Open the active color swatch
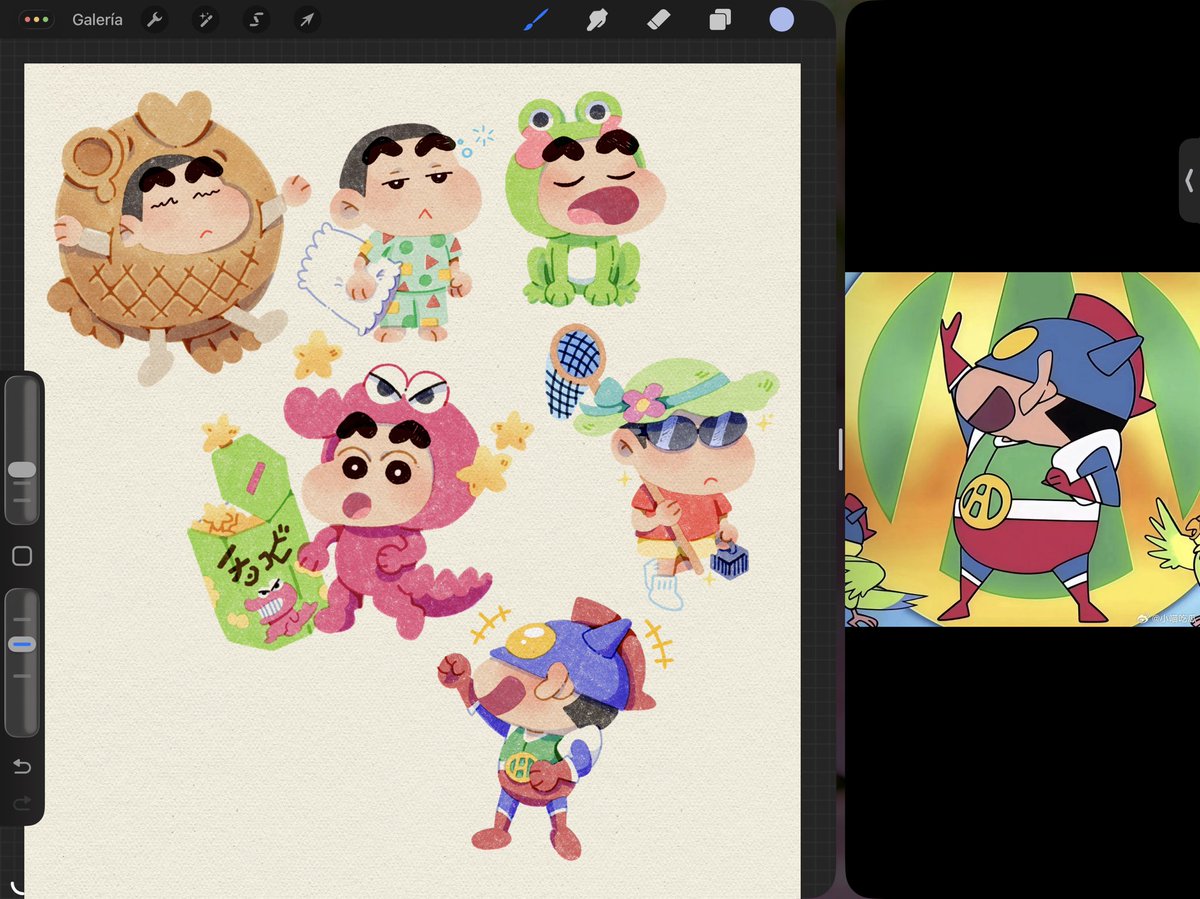1200x899 pixels. pos(781,20)
